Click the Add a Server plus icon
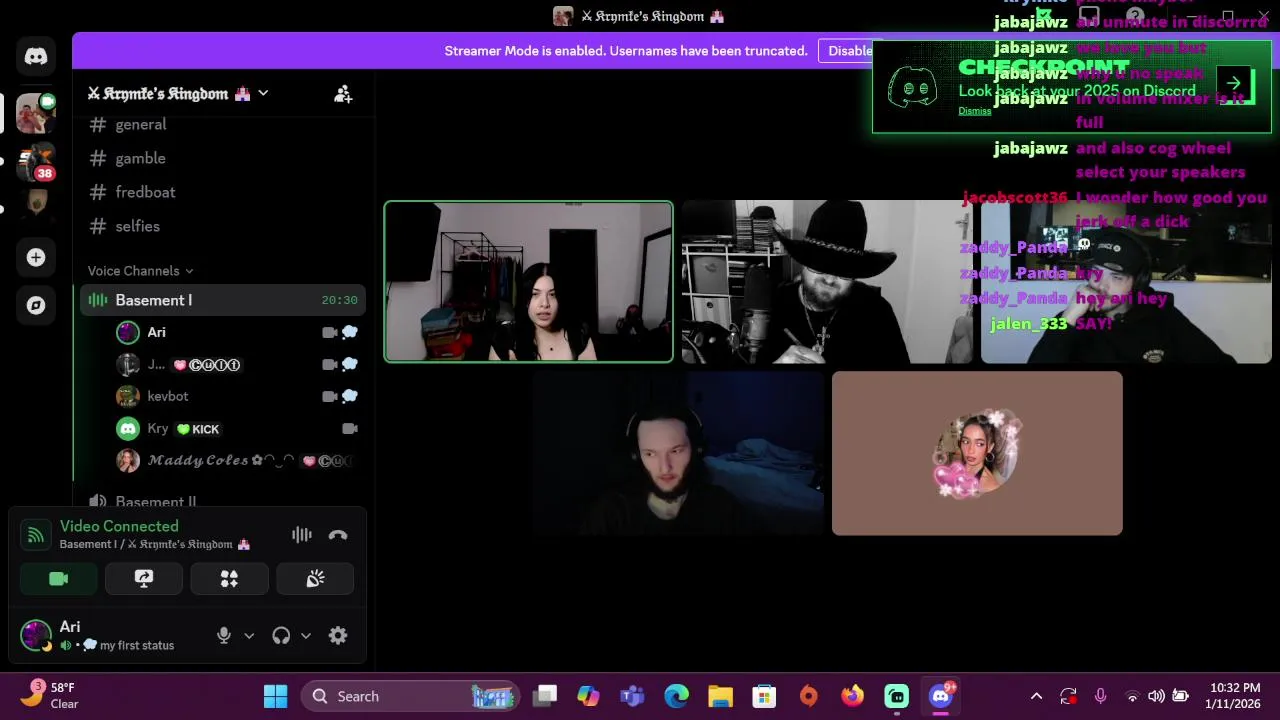1280x720 pixels. point(36,257)
